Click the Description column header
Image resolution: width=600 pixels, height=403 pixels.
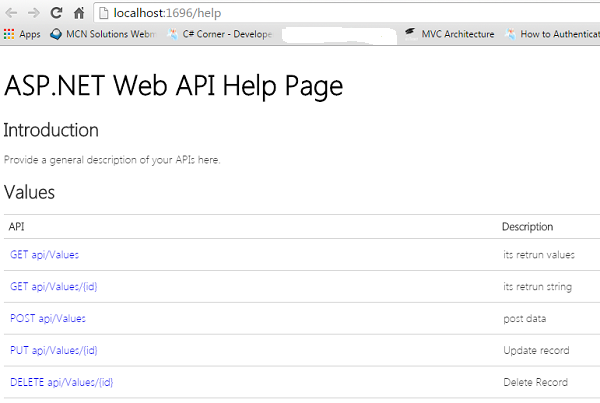tap(527, 227)
